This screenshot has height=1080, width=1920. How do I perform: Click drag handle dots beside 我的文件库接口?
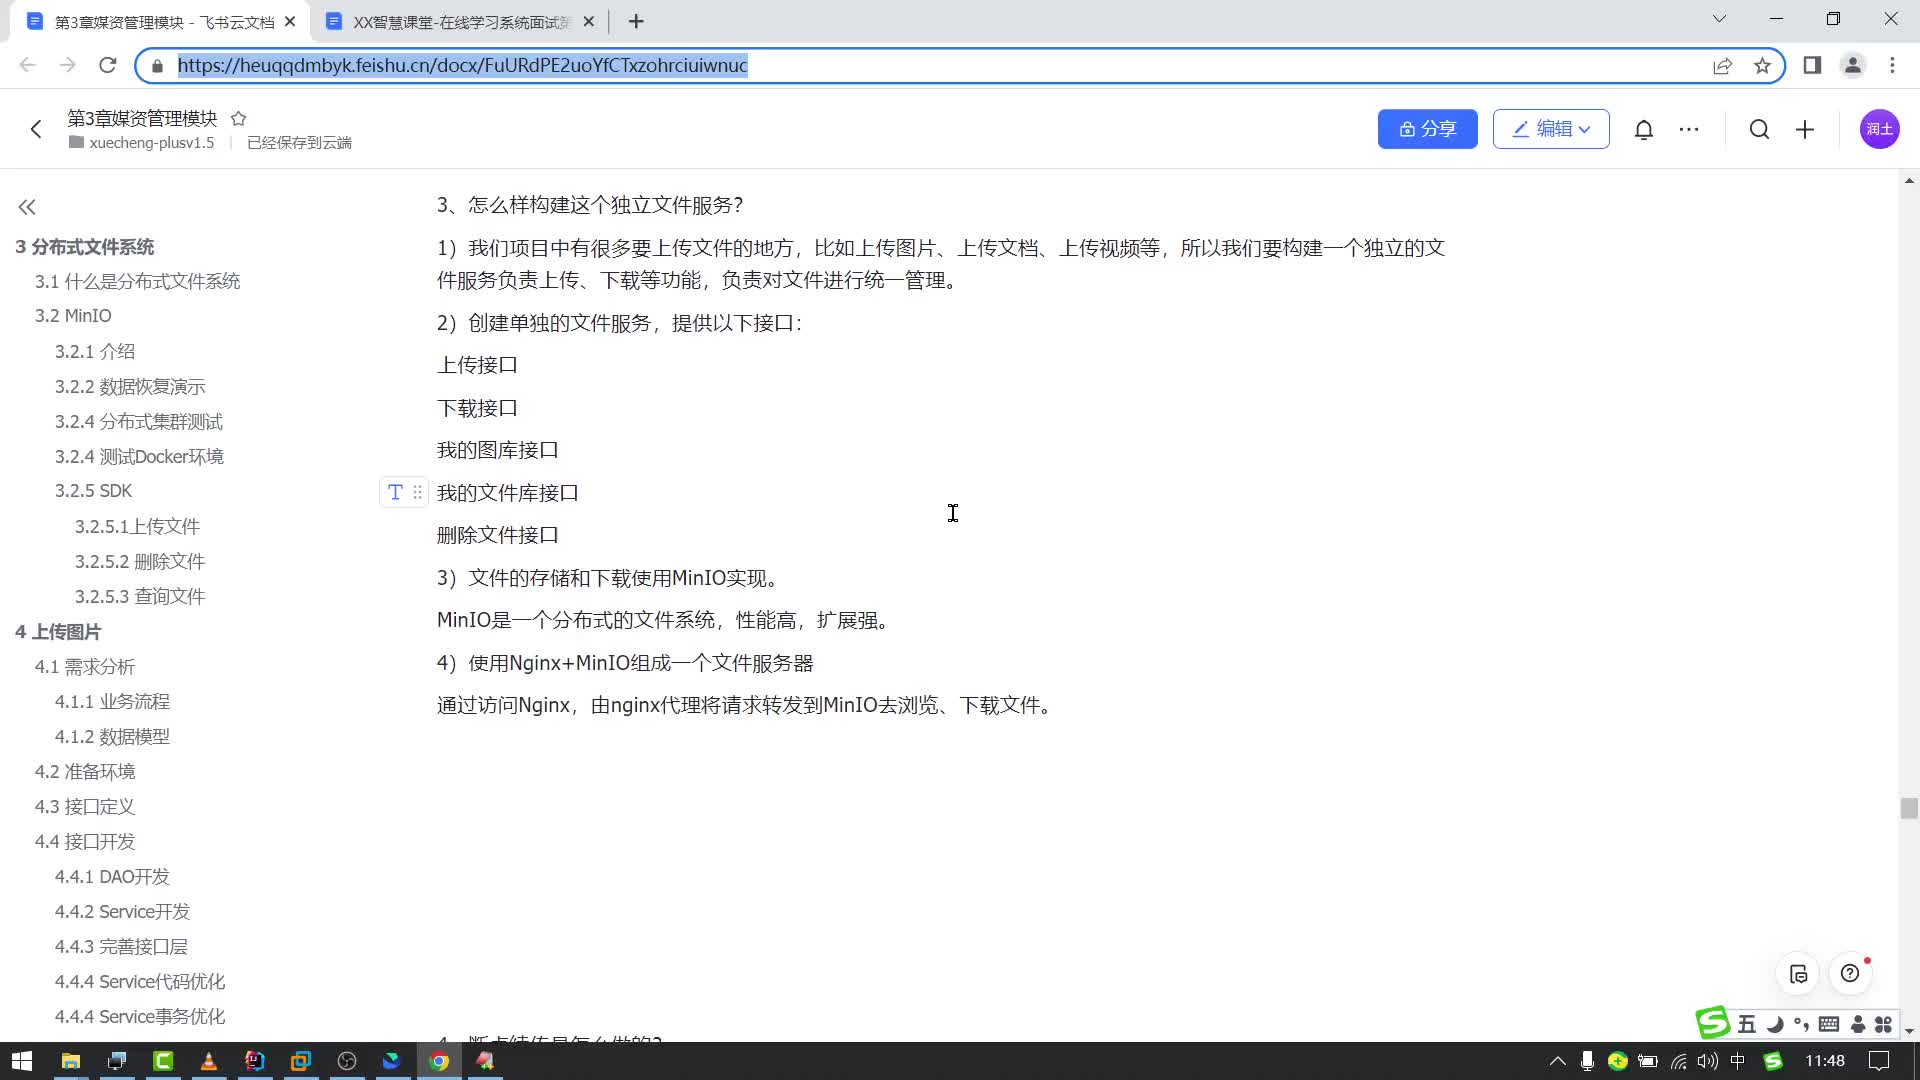[x=417, y=492]
